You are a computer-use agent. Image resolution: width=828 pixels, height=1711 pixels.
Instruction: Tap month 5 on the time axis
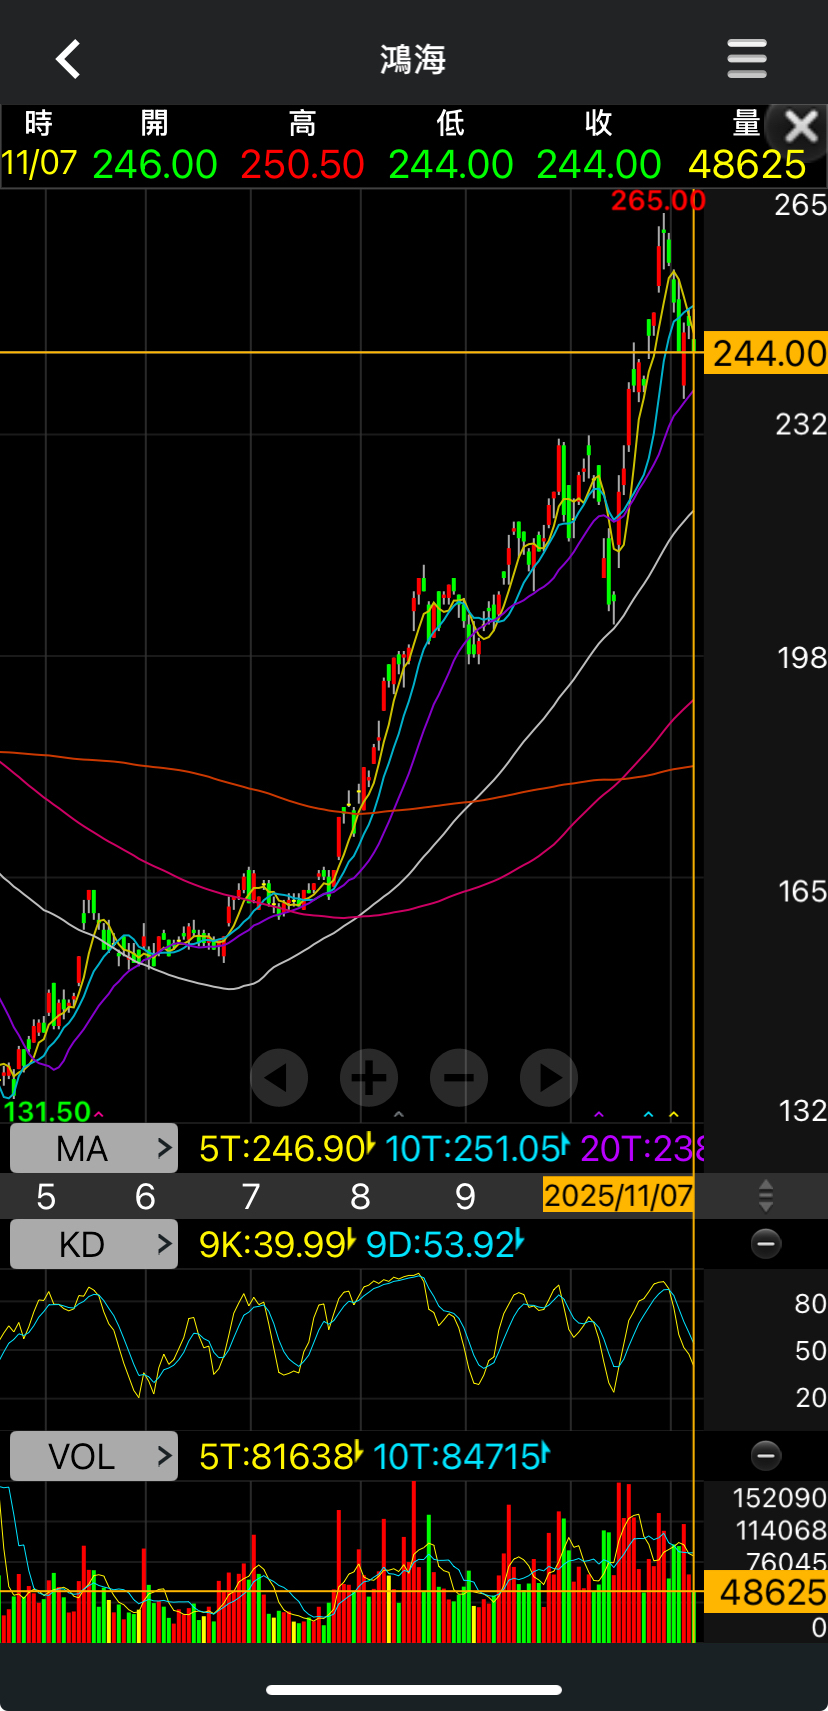46,1196
